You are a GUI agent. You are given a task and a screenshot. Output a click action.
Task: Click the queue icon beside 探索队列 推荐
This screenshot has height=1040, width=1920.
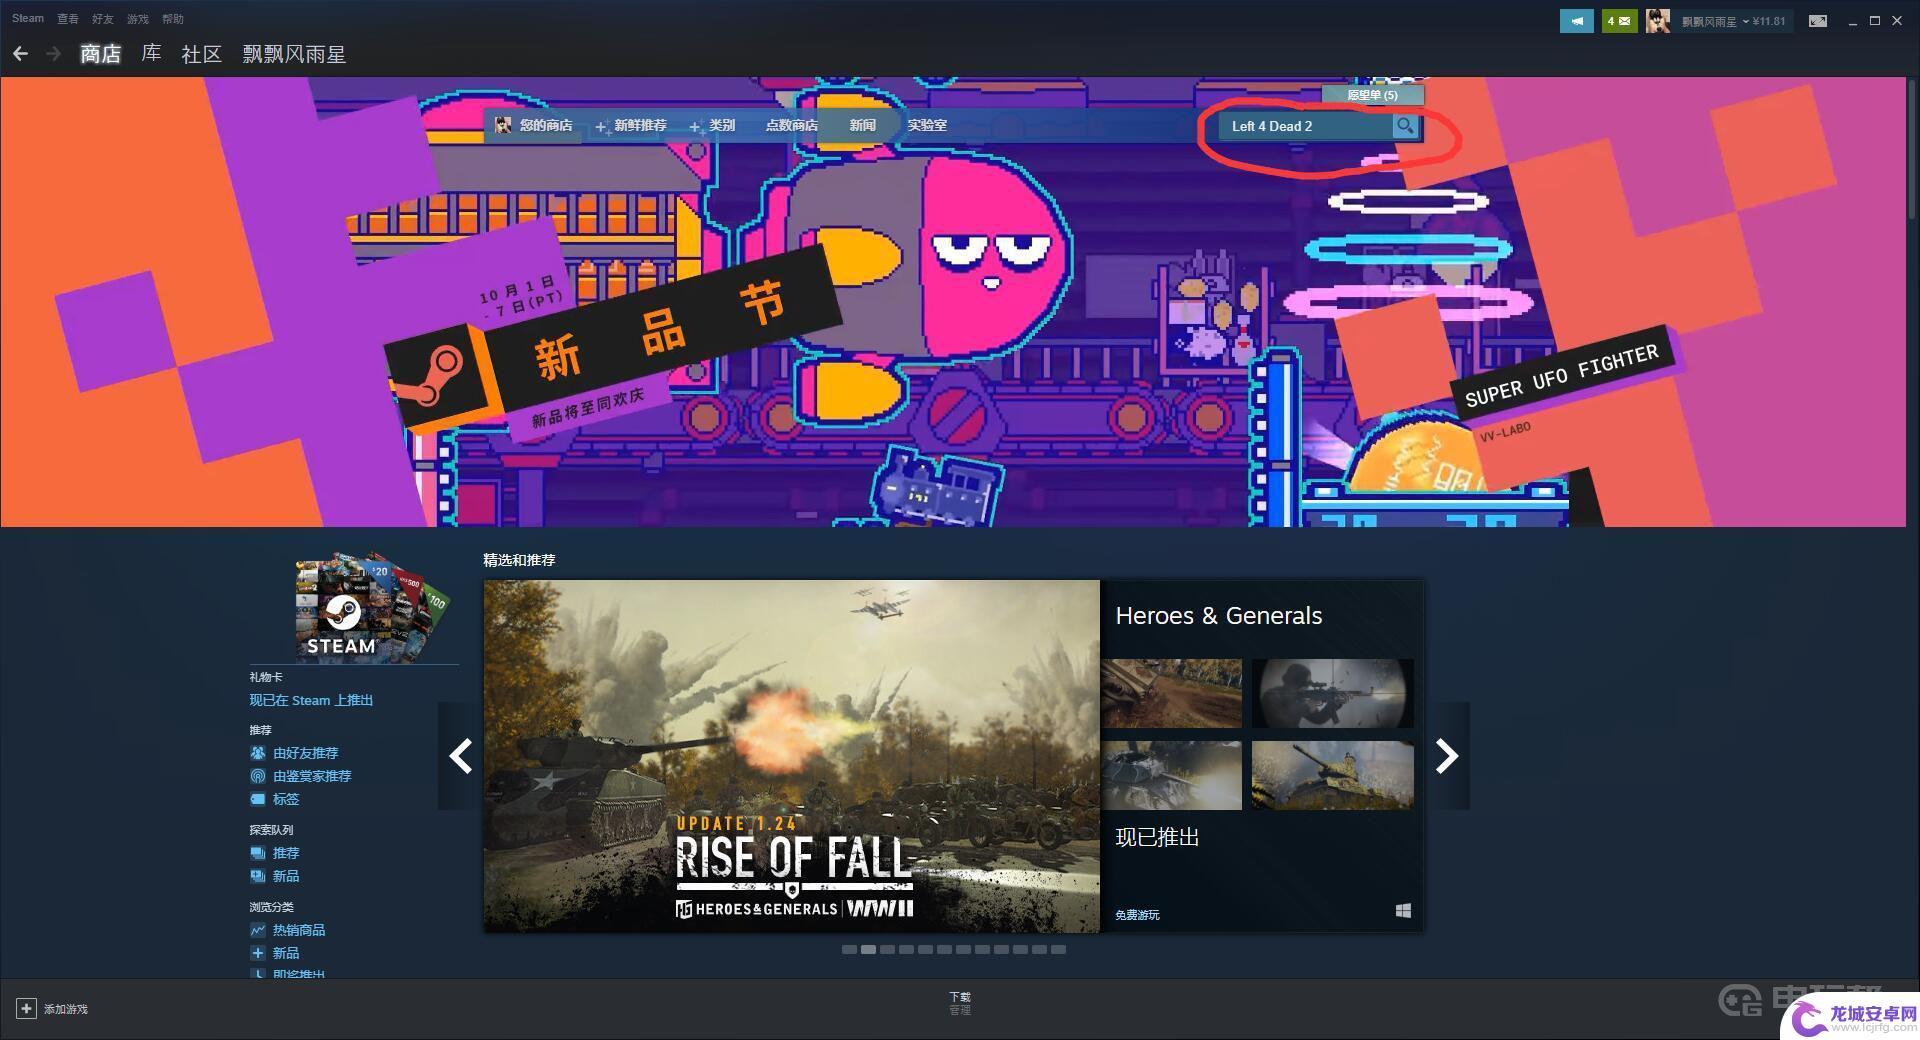258,853
